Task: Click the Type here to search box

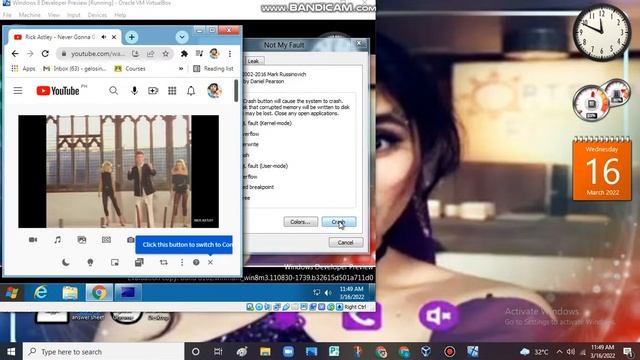Action: [103, 351]
